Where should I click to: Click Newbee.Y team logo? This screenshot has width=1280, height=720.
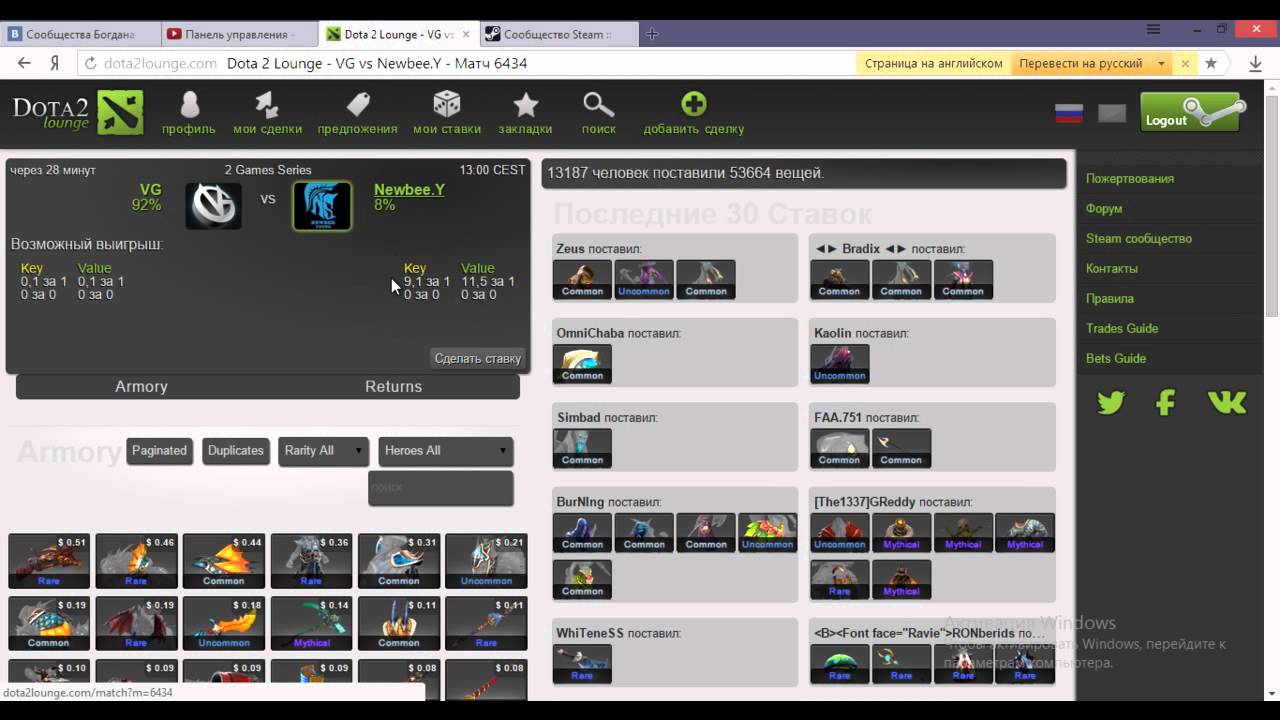pyautogui.click(x=322, y=206)
